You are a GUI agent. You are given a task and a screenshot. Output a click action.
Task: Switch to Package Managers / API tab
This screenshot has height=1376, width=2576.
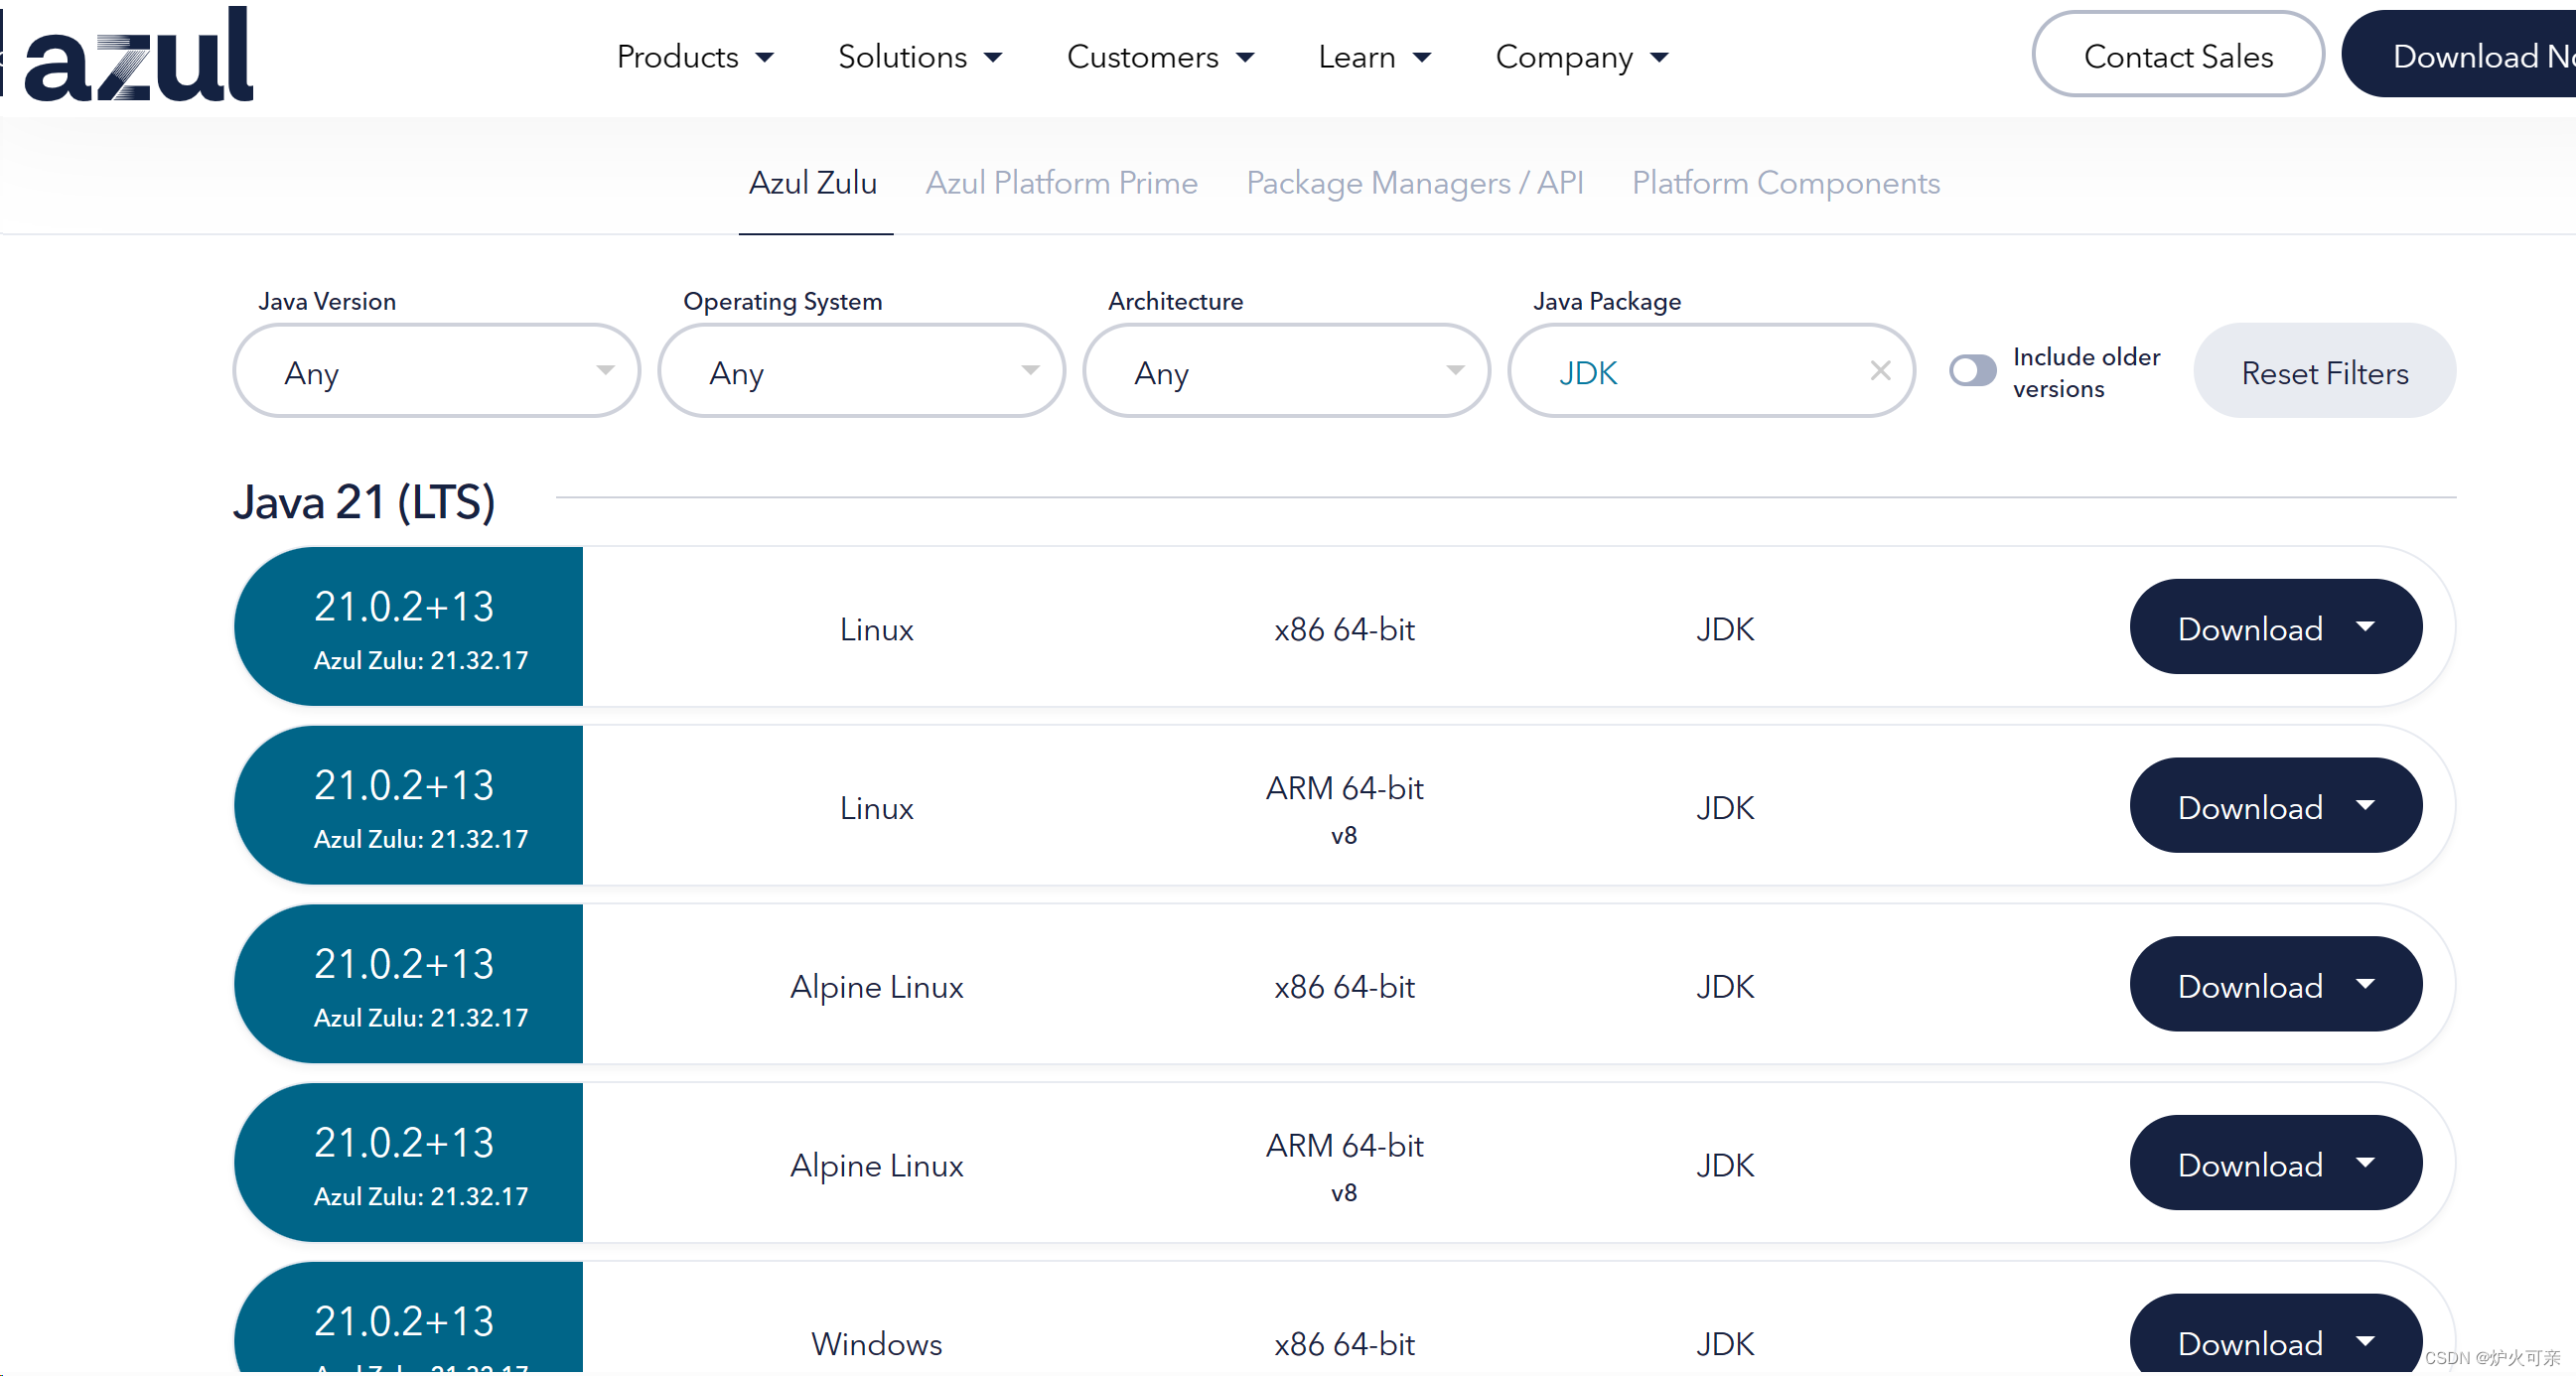[1414, 183]
